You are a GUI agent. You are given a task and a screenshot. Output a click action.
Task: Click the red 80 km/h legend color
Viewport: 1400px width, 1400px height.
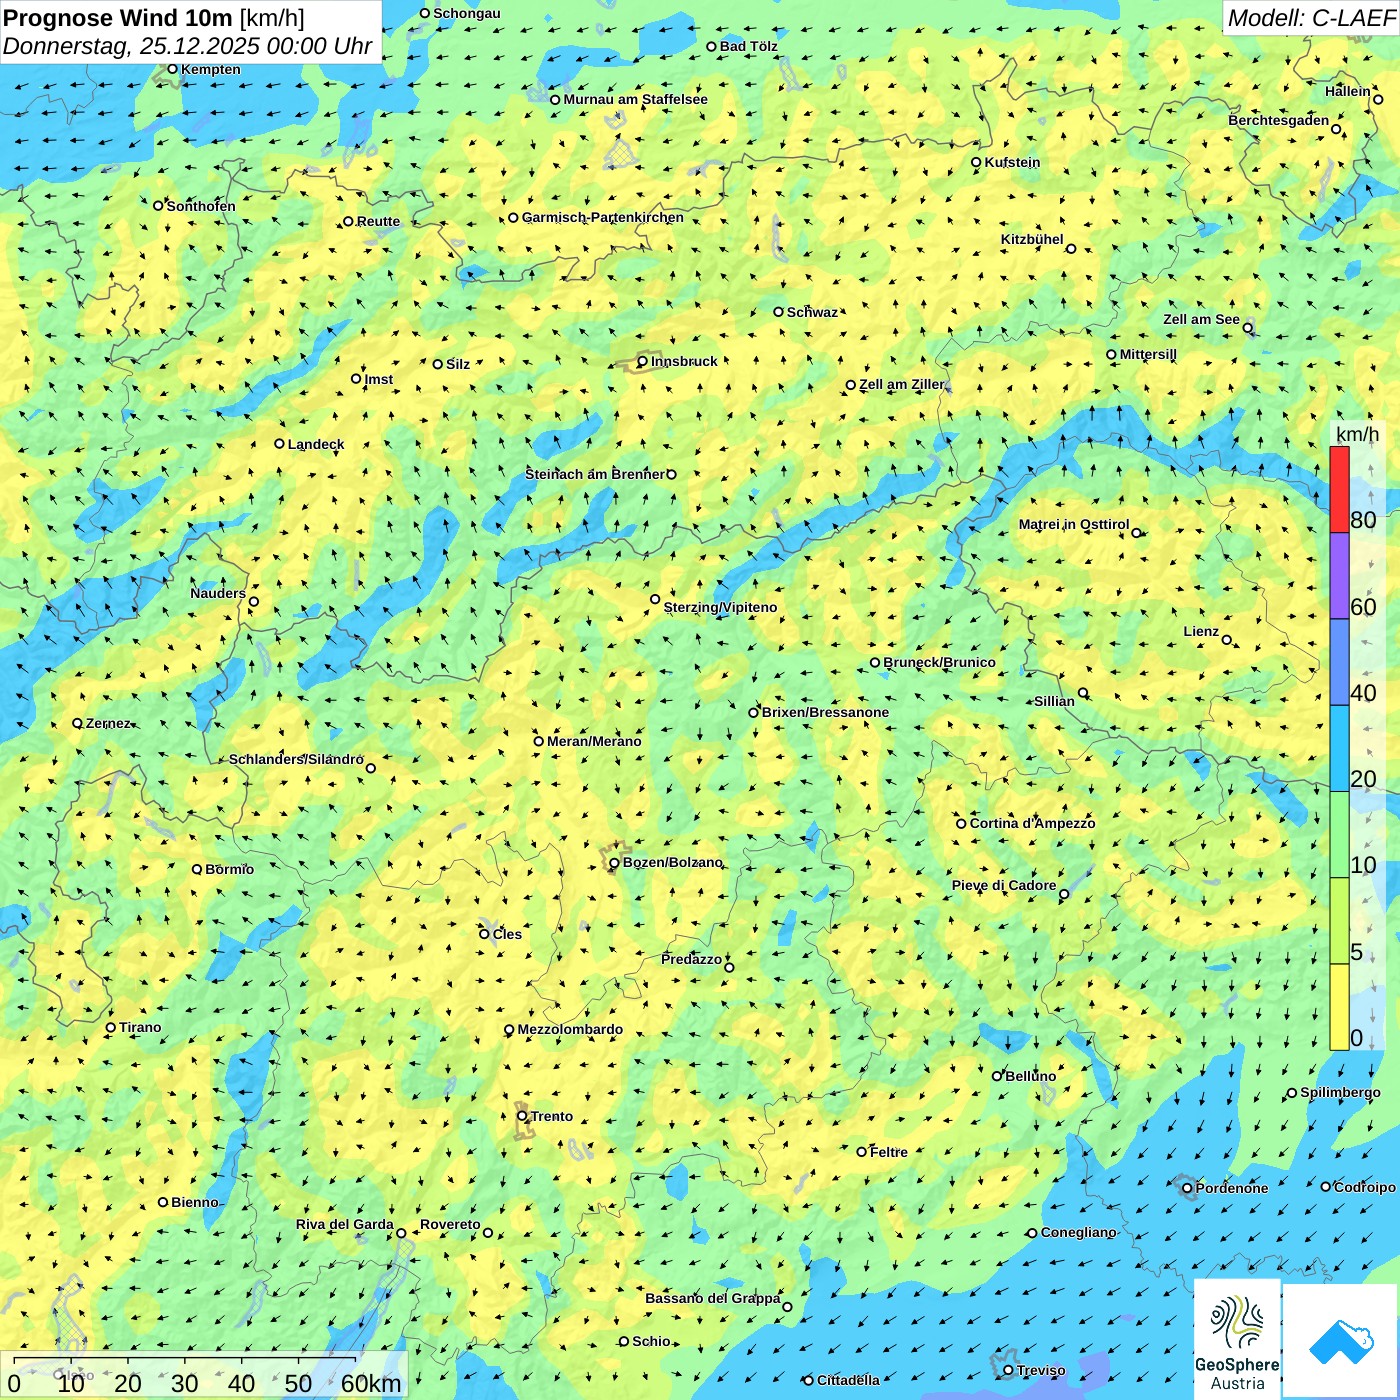[x=1339, y=490]
